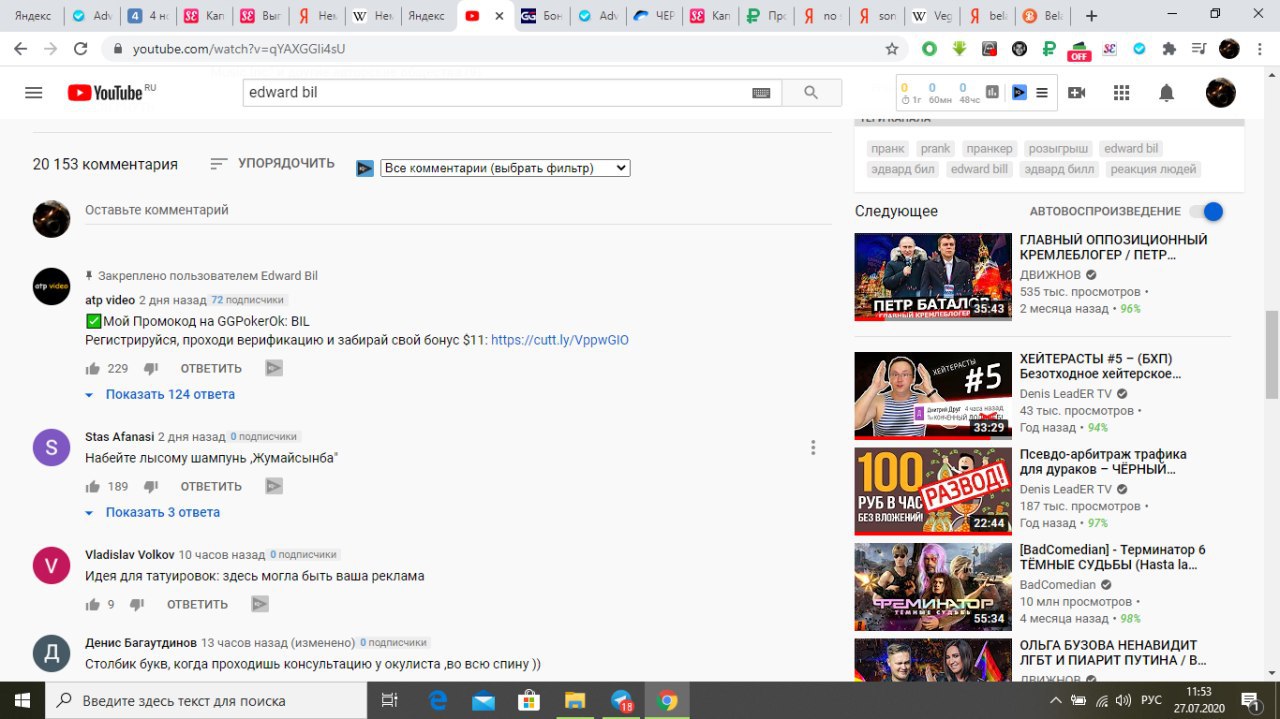Click the search magnifier button
This screenshot has height=719, width=1280.
point(810,93)
